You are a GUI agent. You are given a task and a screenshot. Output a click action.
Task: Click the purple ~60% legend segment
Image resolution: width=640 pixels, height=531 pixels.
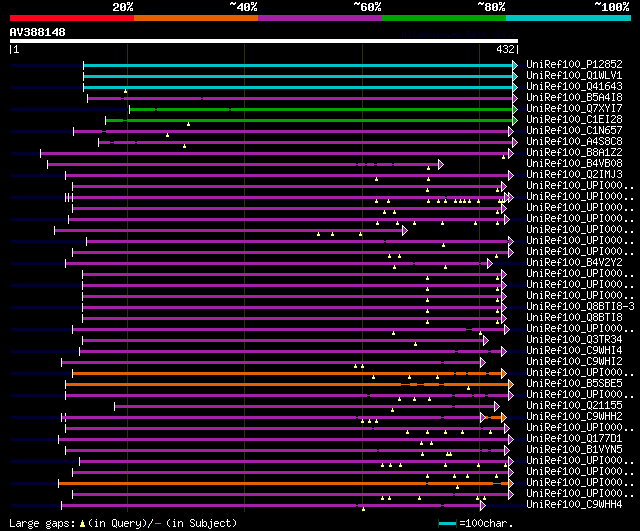320,18
